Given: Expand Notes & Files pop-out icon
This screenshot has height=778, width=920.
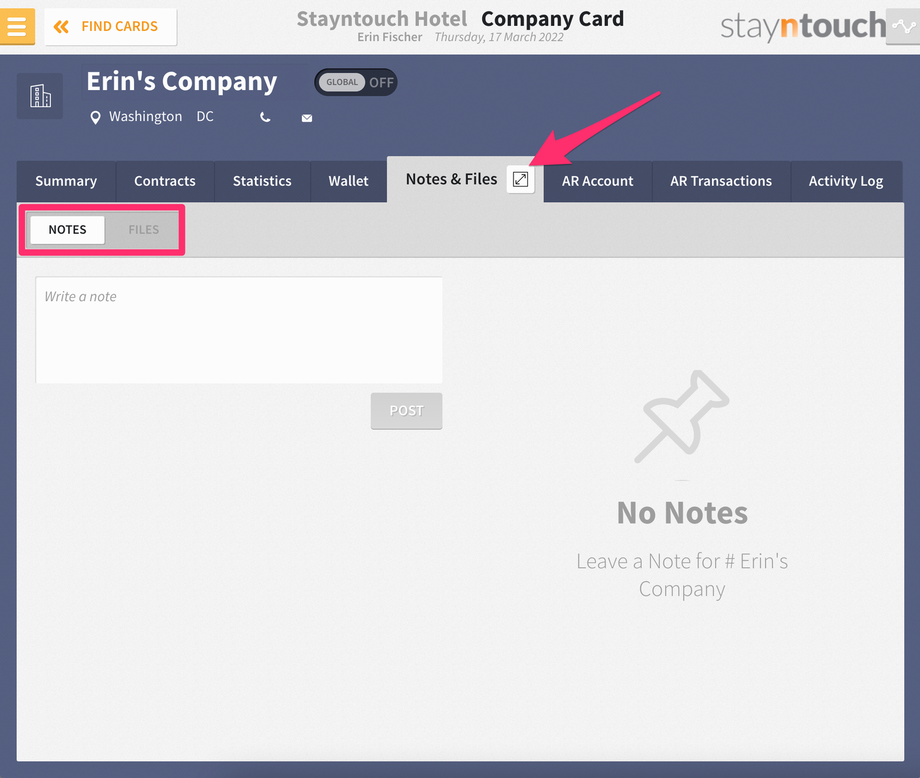Looking at the screenshot, I should pyautogui.click(x=520, y=179).
